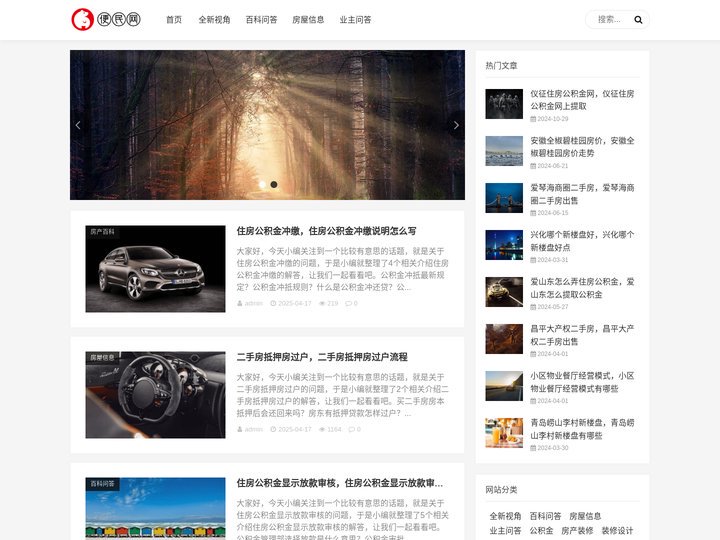Select 公积金 category link
Image resolution: width=720 pixels, height=540 pixels.
(541, 531)
